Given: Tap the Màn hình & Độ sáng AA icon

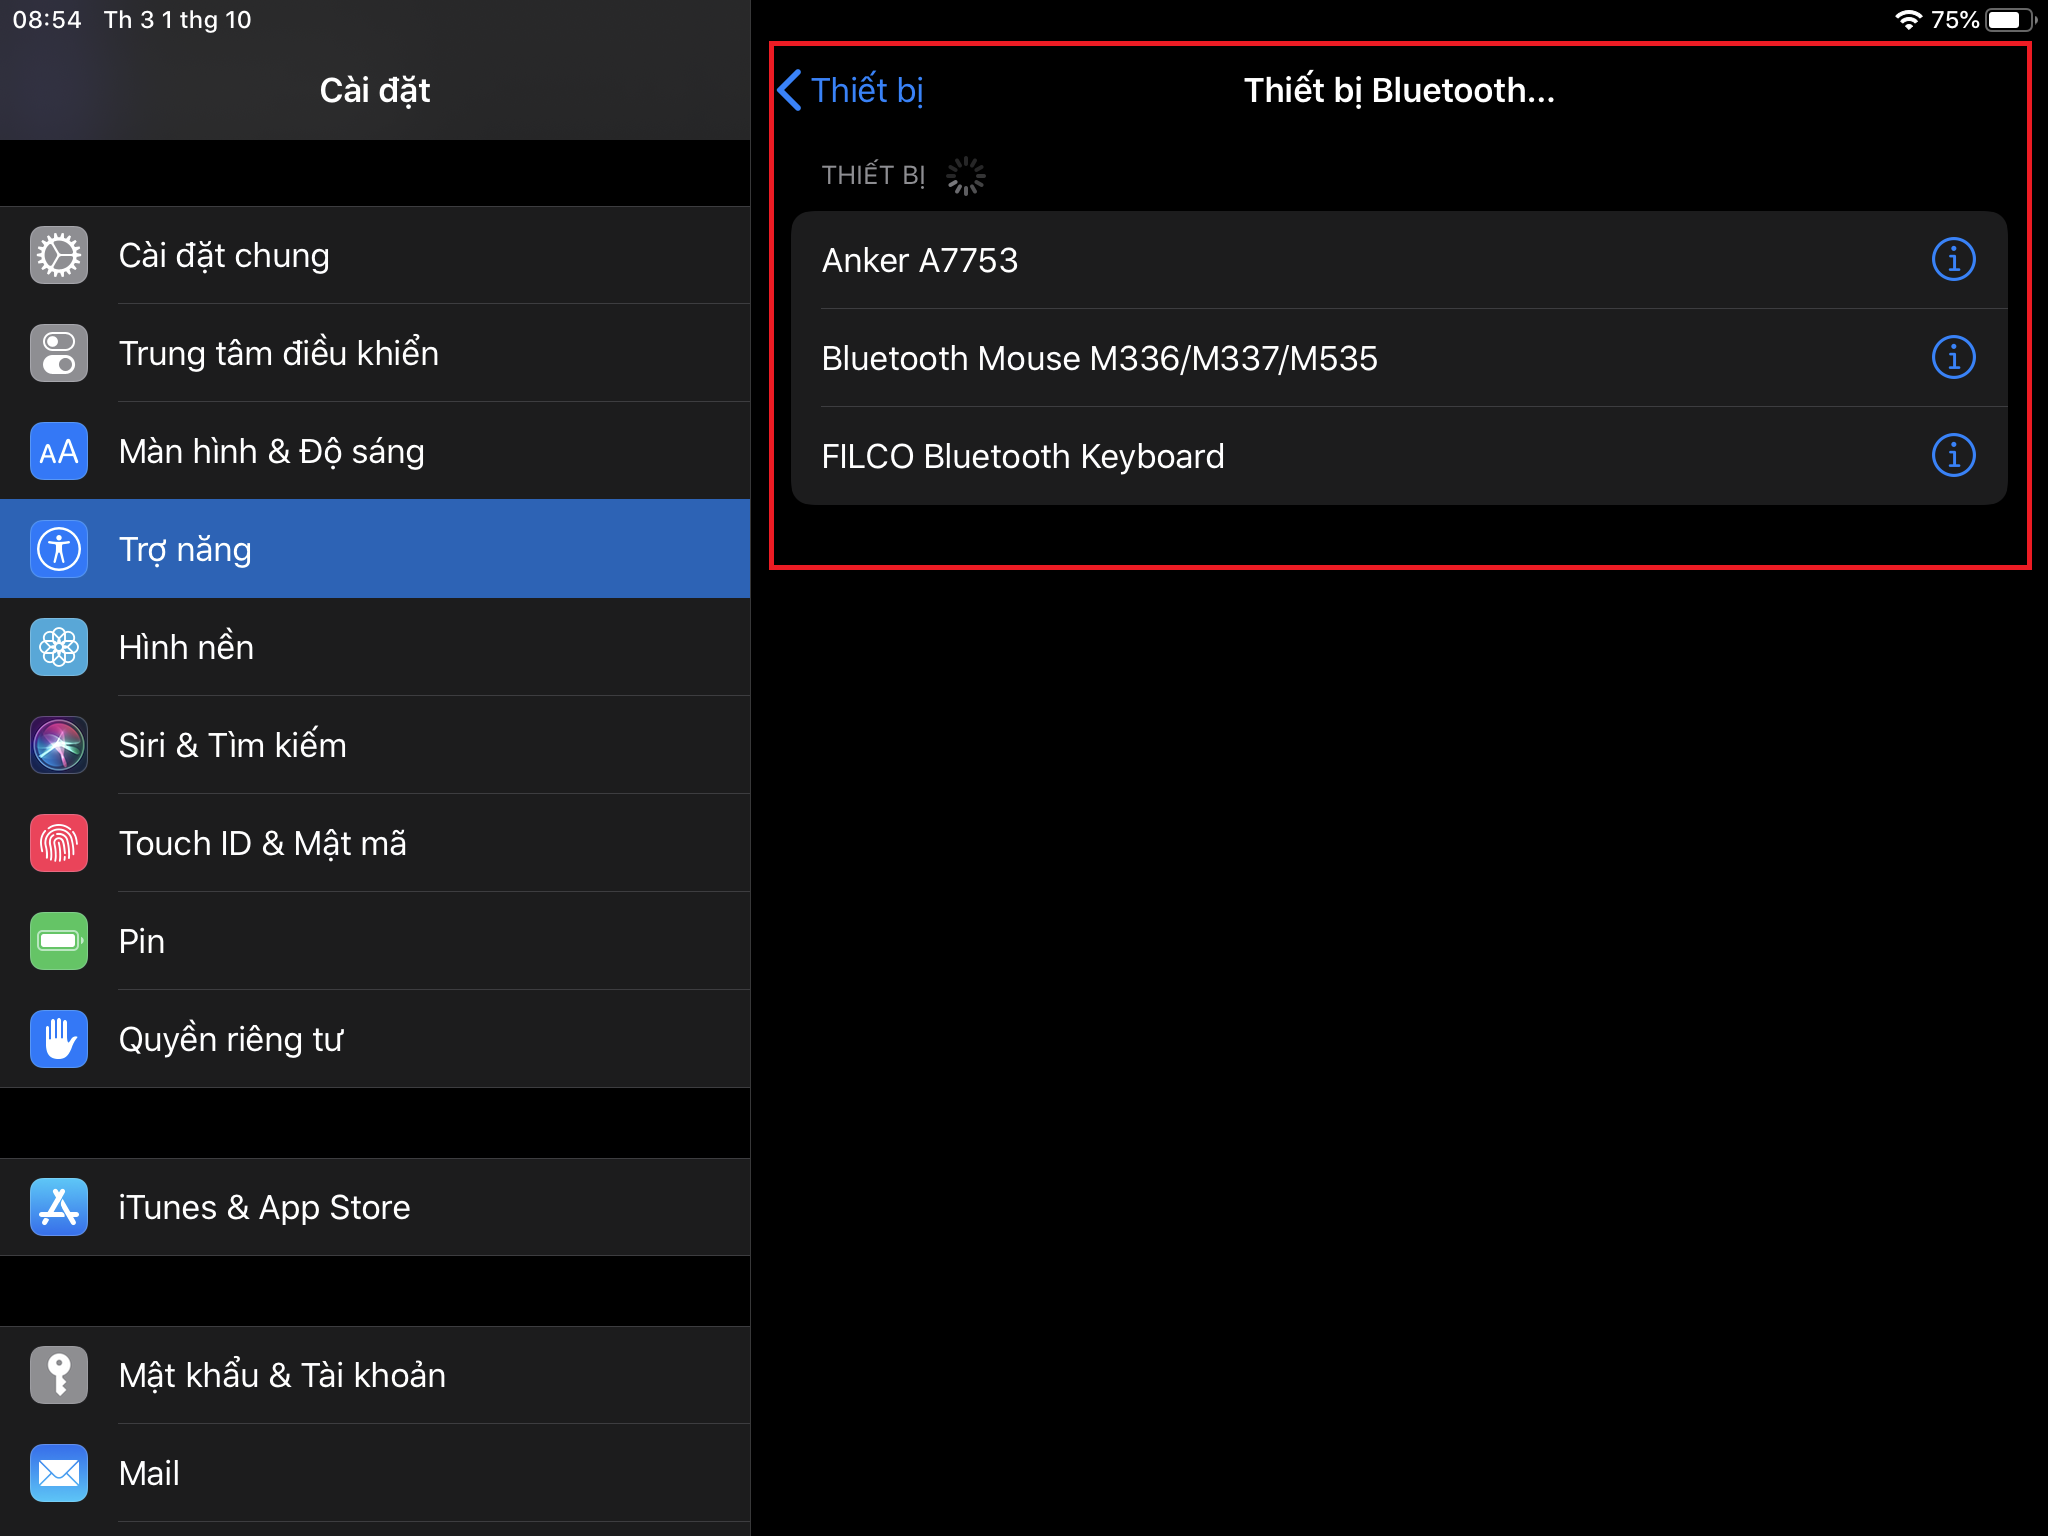Looking at the screenshot, I should click(x=59, y=452).
